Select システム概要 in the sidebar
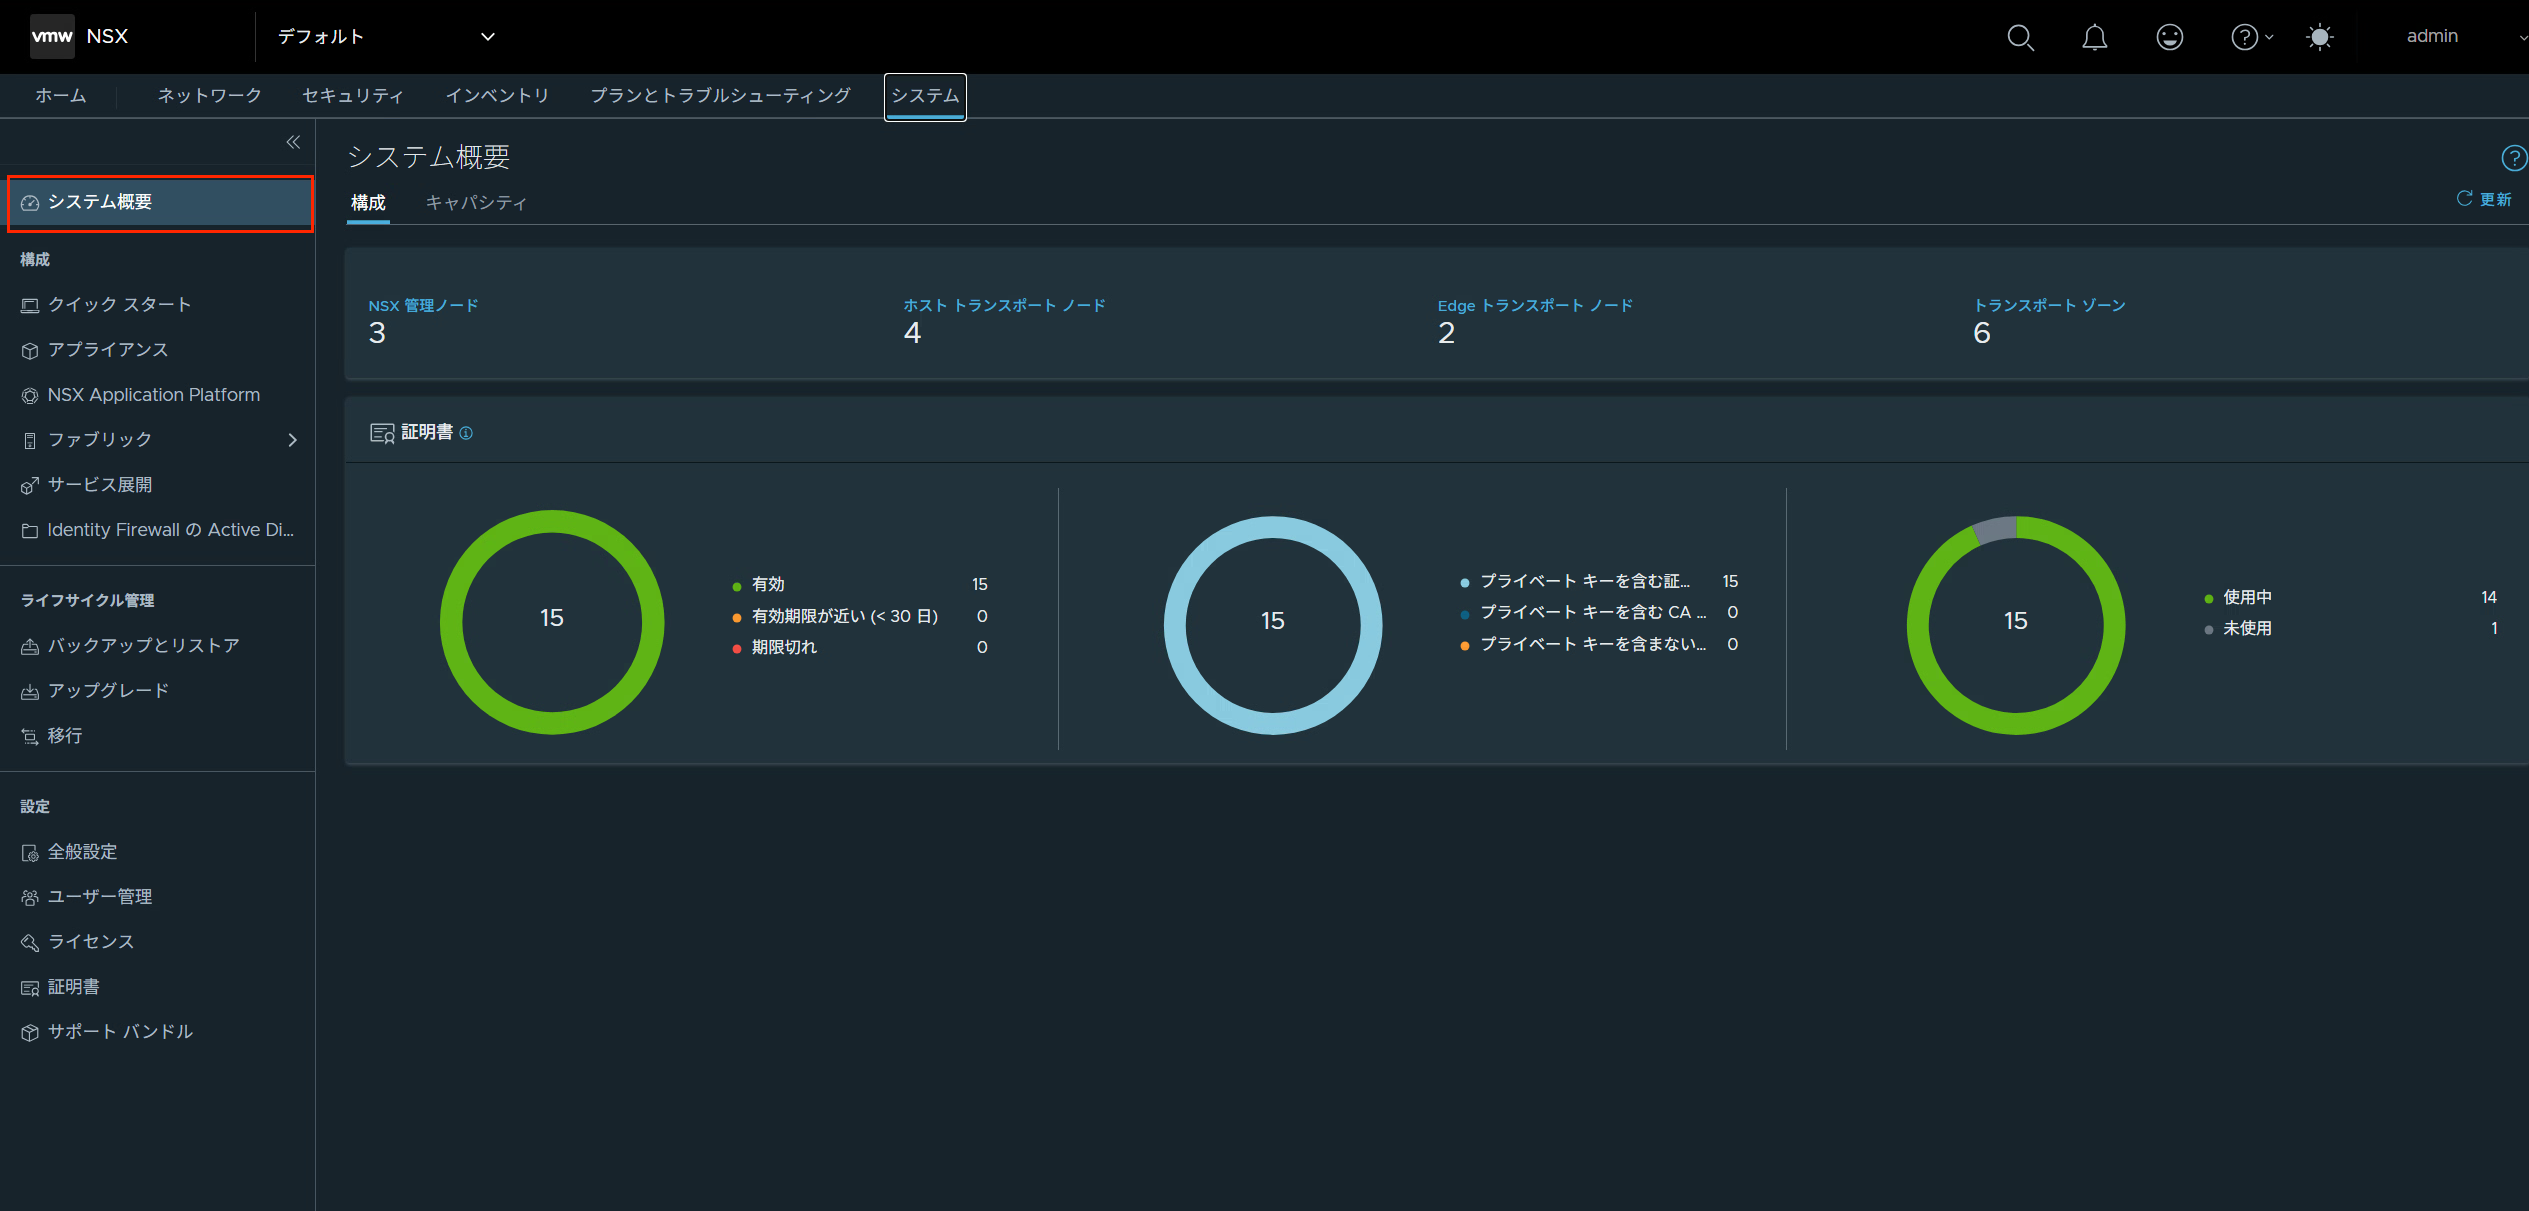The image size is (2529, 1211). [160, 203]
